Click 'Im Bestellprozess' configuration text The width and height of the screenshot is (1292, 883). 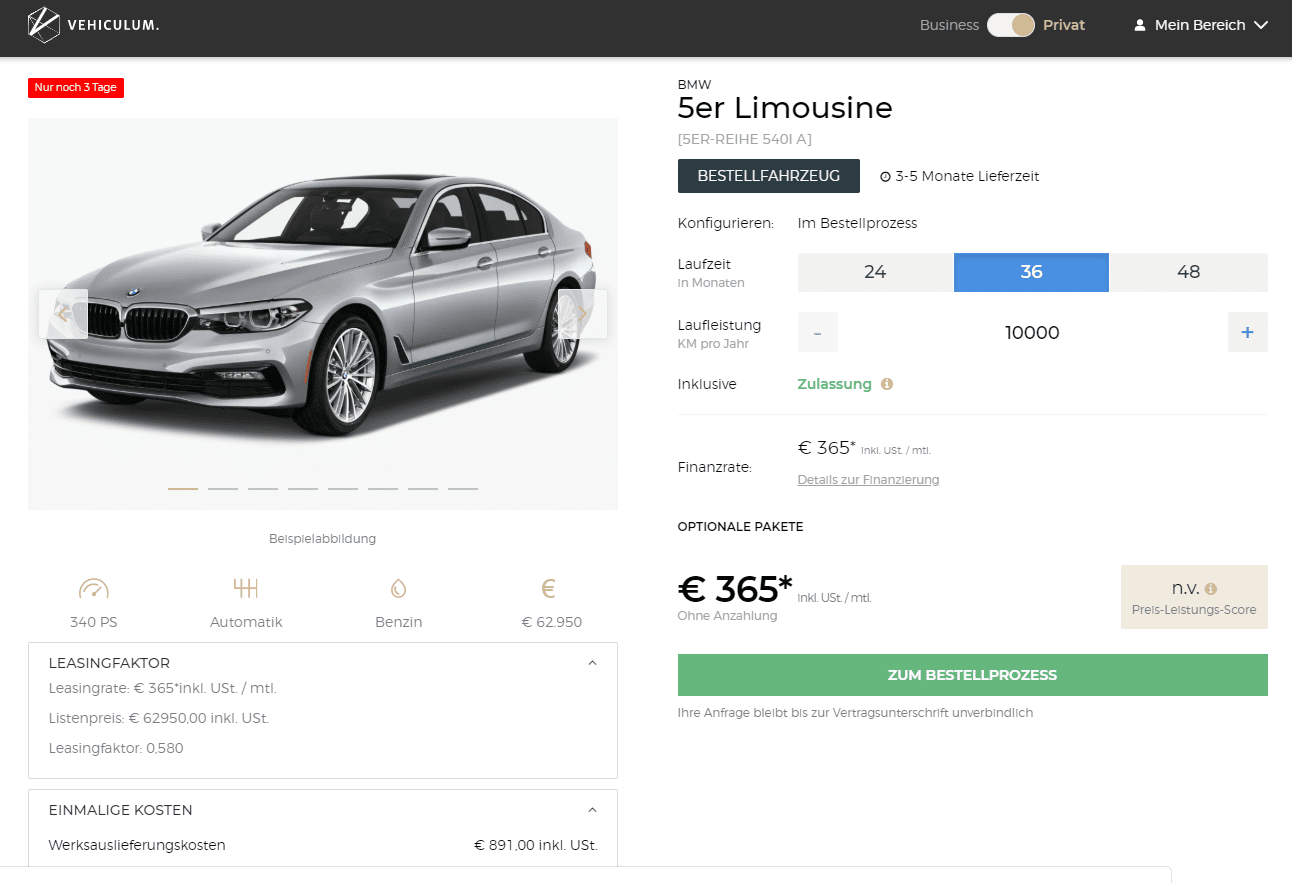(857, 223)
